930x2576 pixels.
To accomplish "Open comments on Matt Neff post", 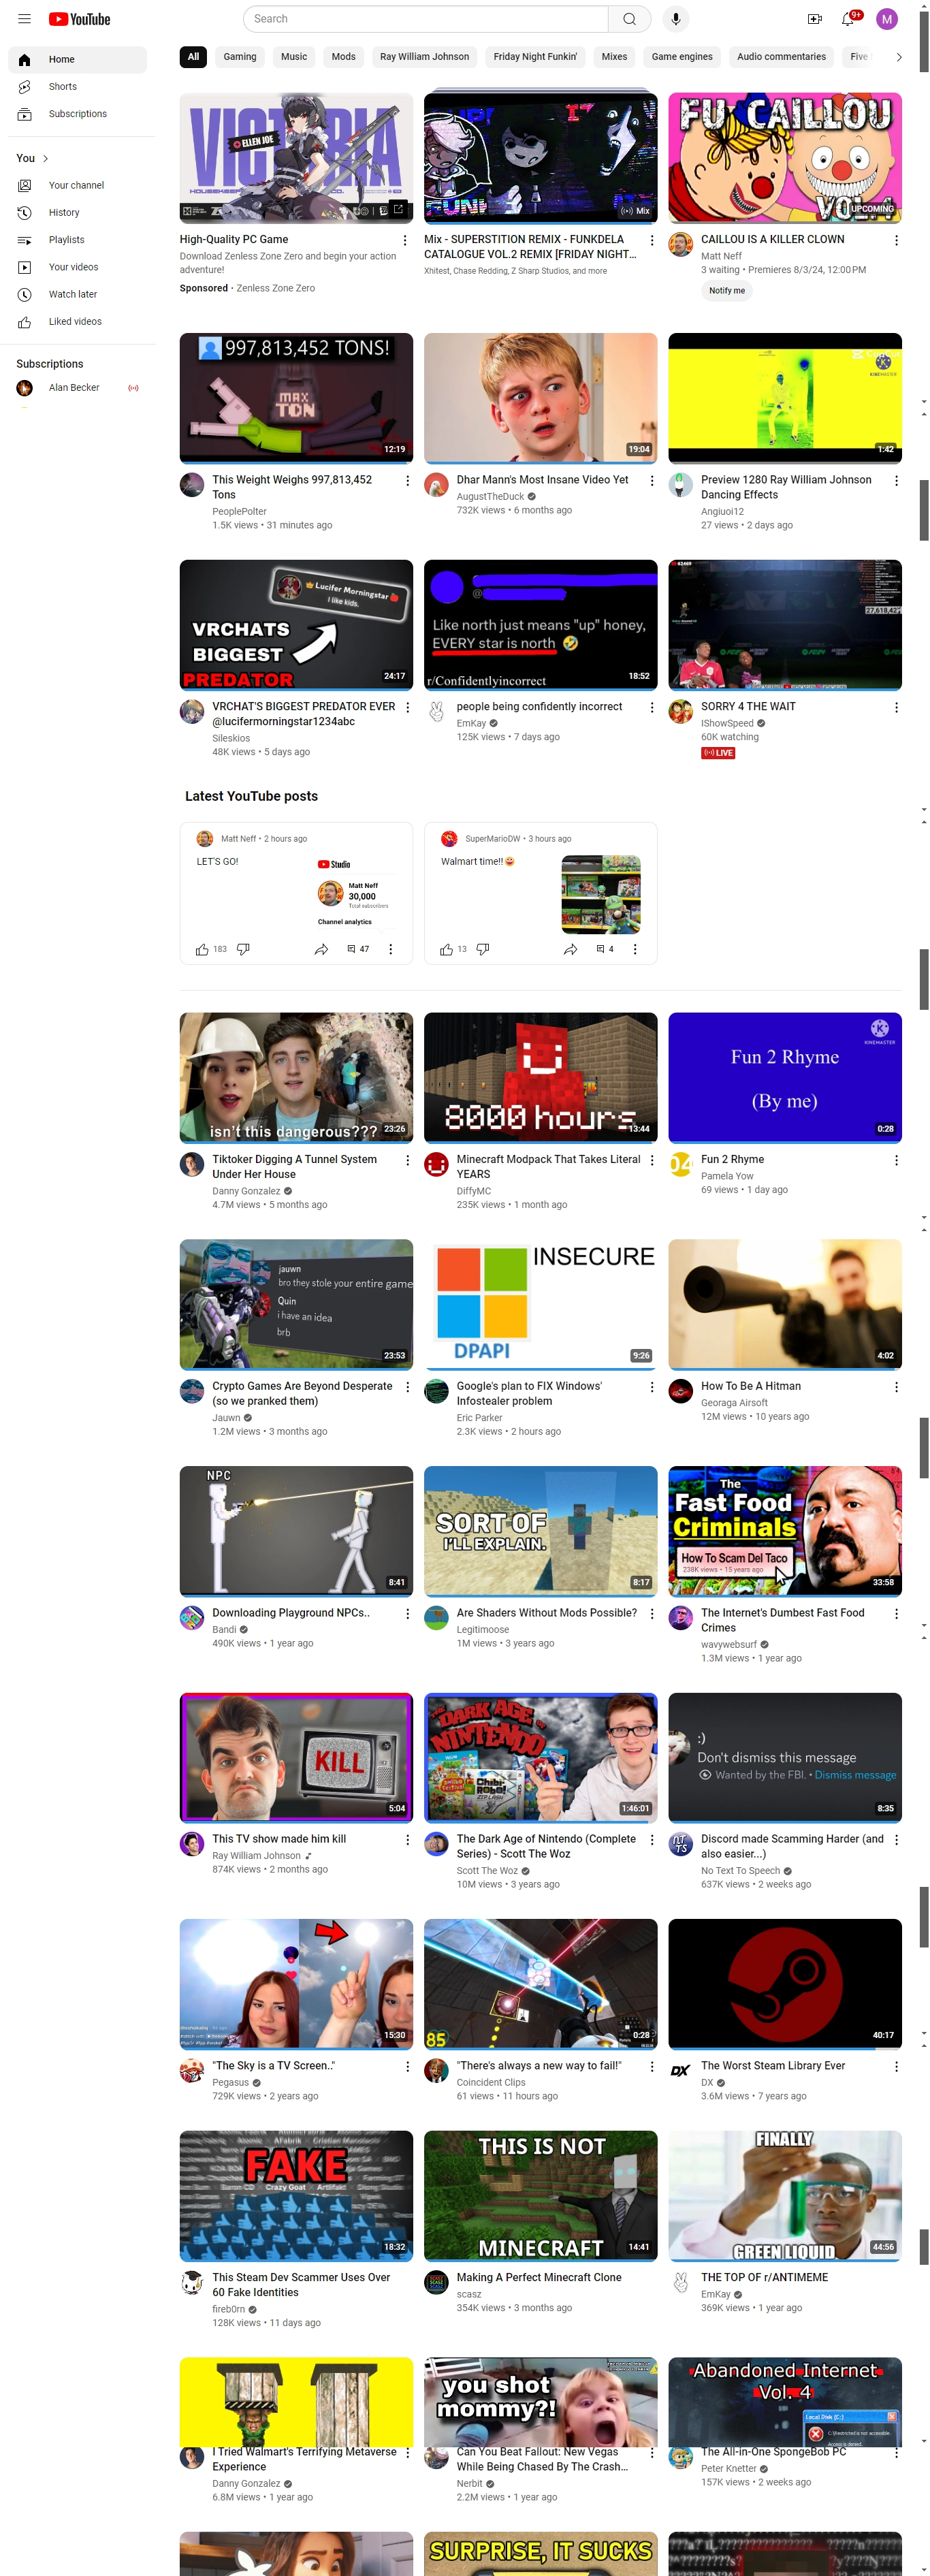I will click(358, 949).
